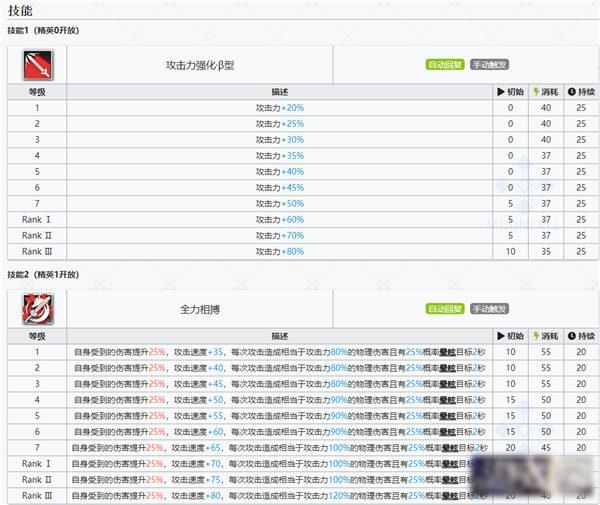Click 初始 value 15 in 攻击速度+50 row

click(510, 400)
